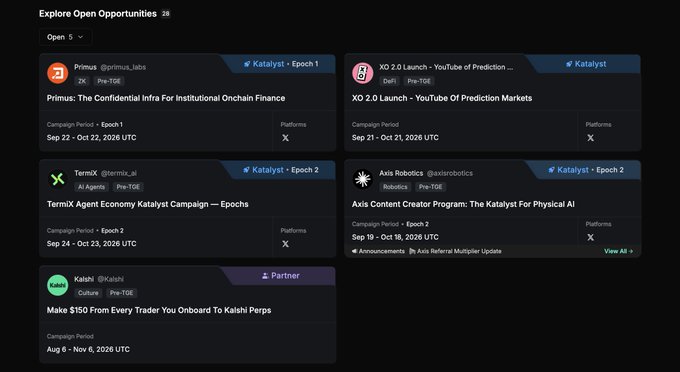680x372 pixels.
Task: Click the Axis Robotics project name
Action: click(x=401, y=173)
